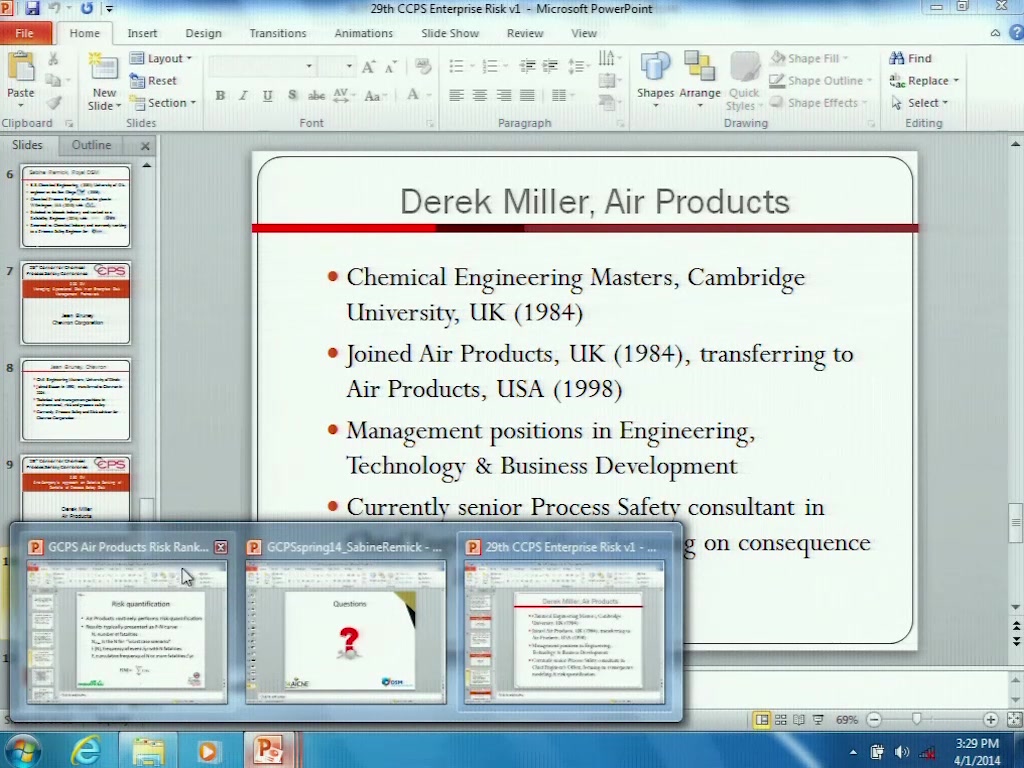Open the Section dropdown menu
1024x768 pixels.
click(164, 103)
